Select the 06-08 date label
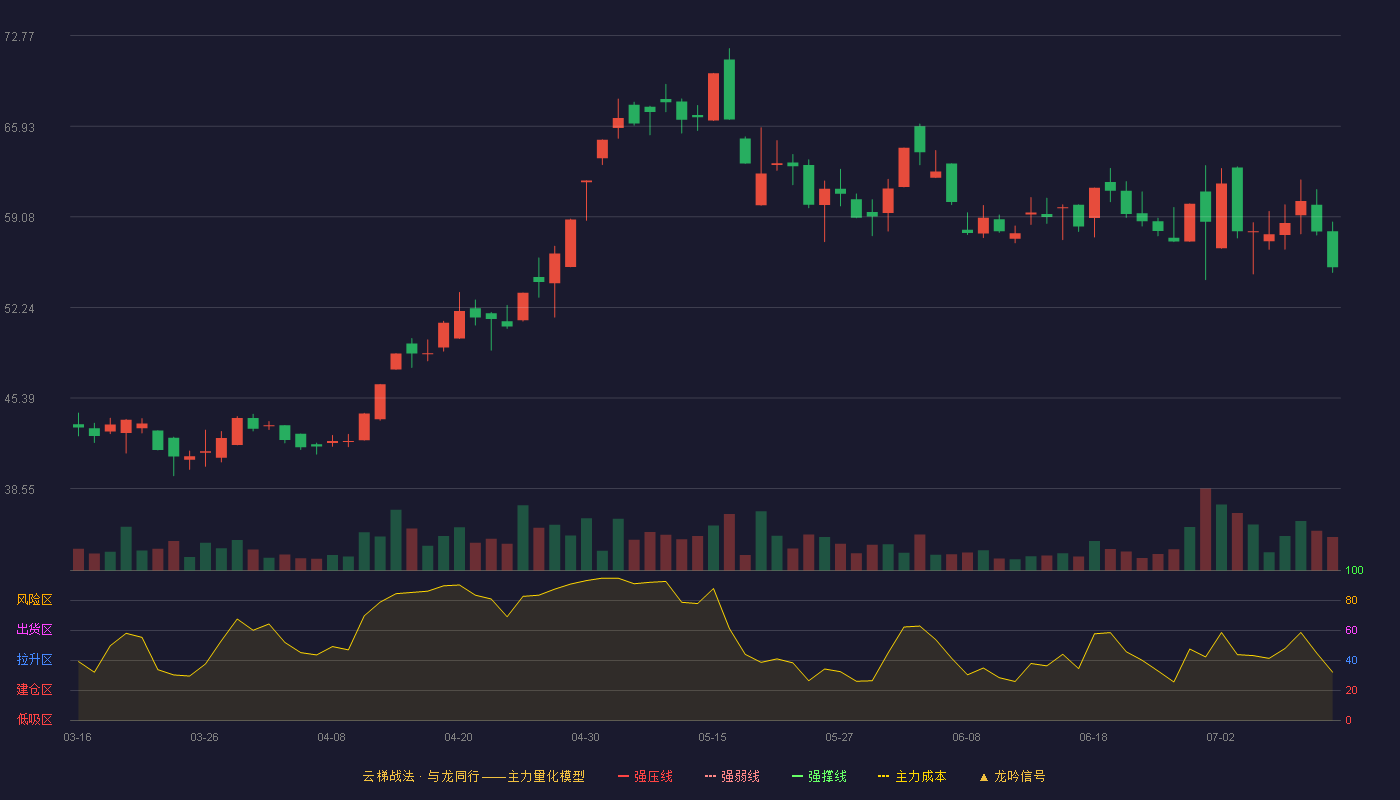The height and width of the screenshot is (800, 1400). [966, 737]
